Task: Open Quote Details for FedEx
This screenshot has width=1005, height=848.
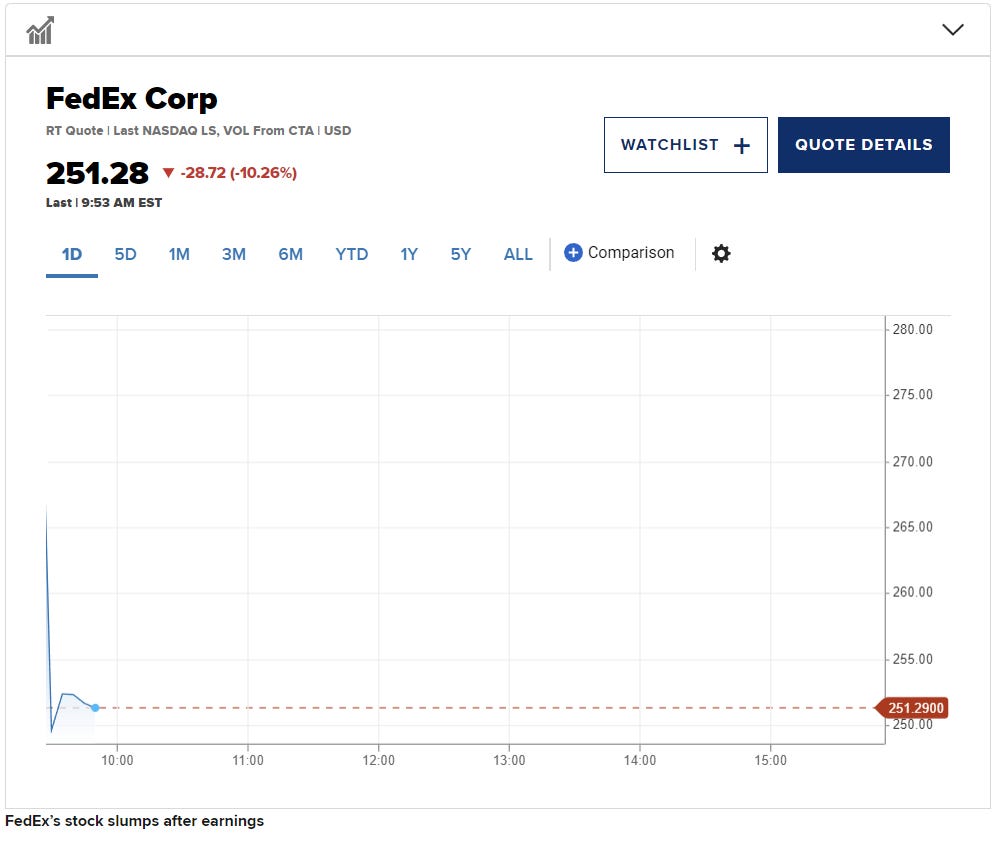Action: tap(863, 145)
